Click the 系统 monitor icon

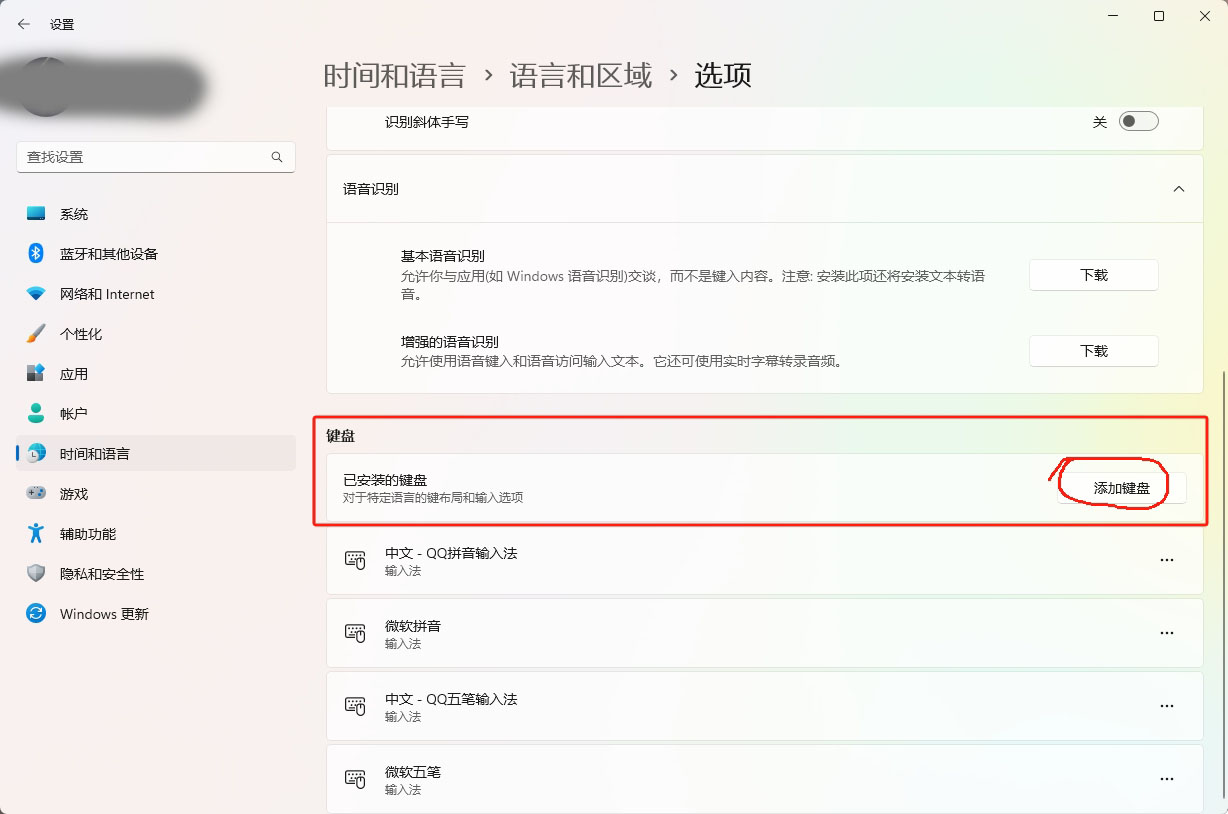tap(36, 214)
